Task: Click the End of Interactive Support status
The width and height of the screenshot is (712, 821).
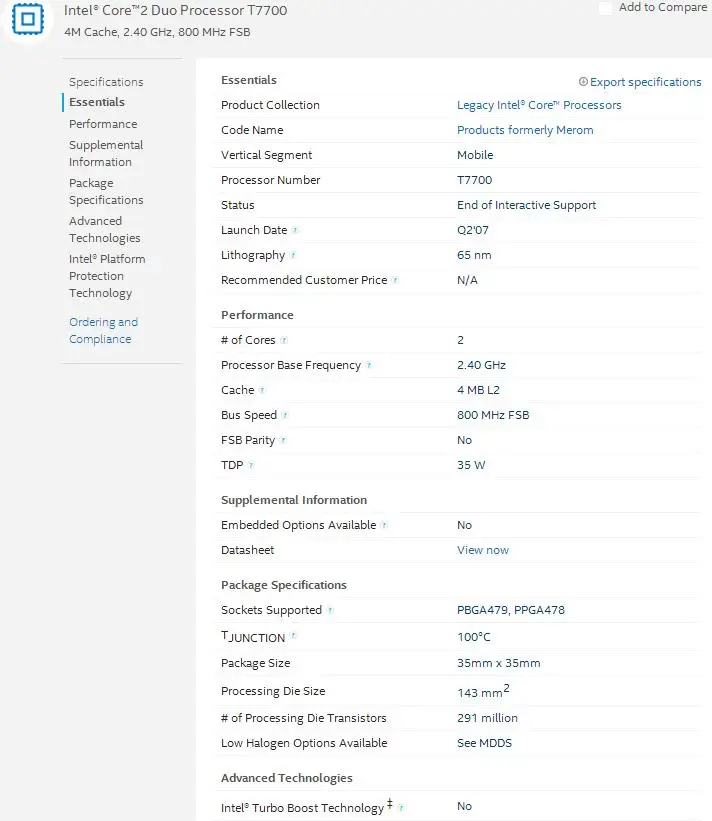Action: click(526, 205)
